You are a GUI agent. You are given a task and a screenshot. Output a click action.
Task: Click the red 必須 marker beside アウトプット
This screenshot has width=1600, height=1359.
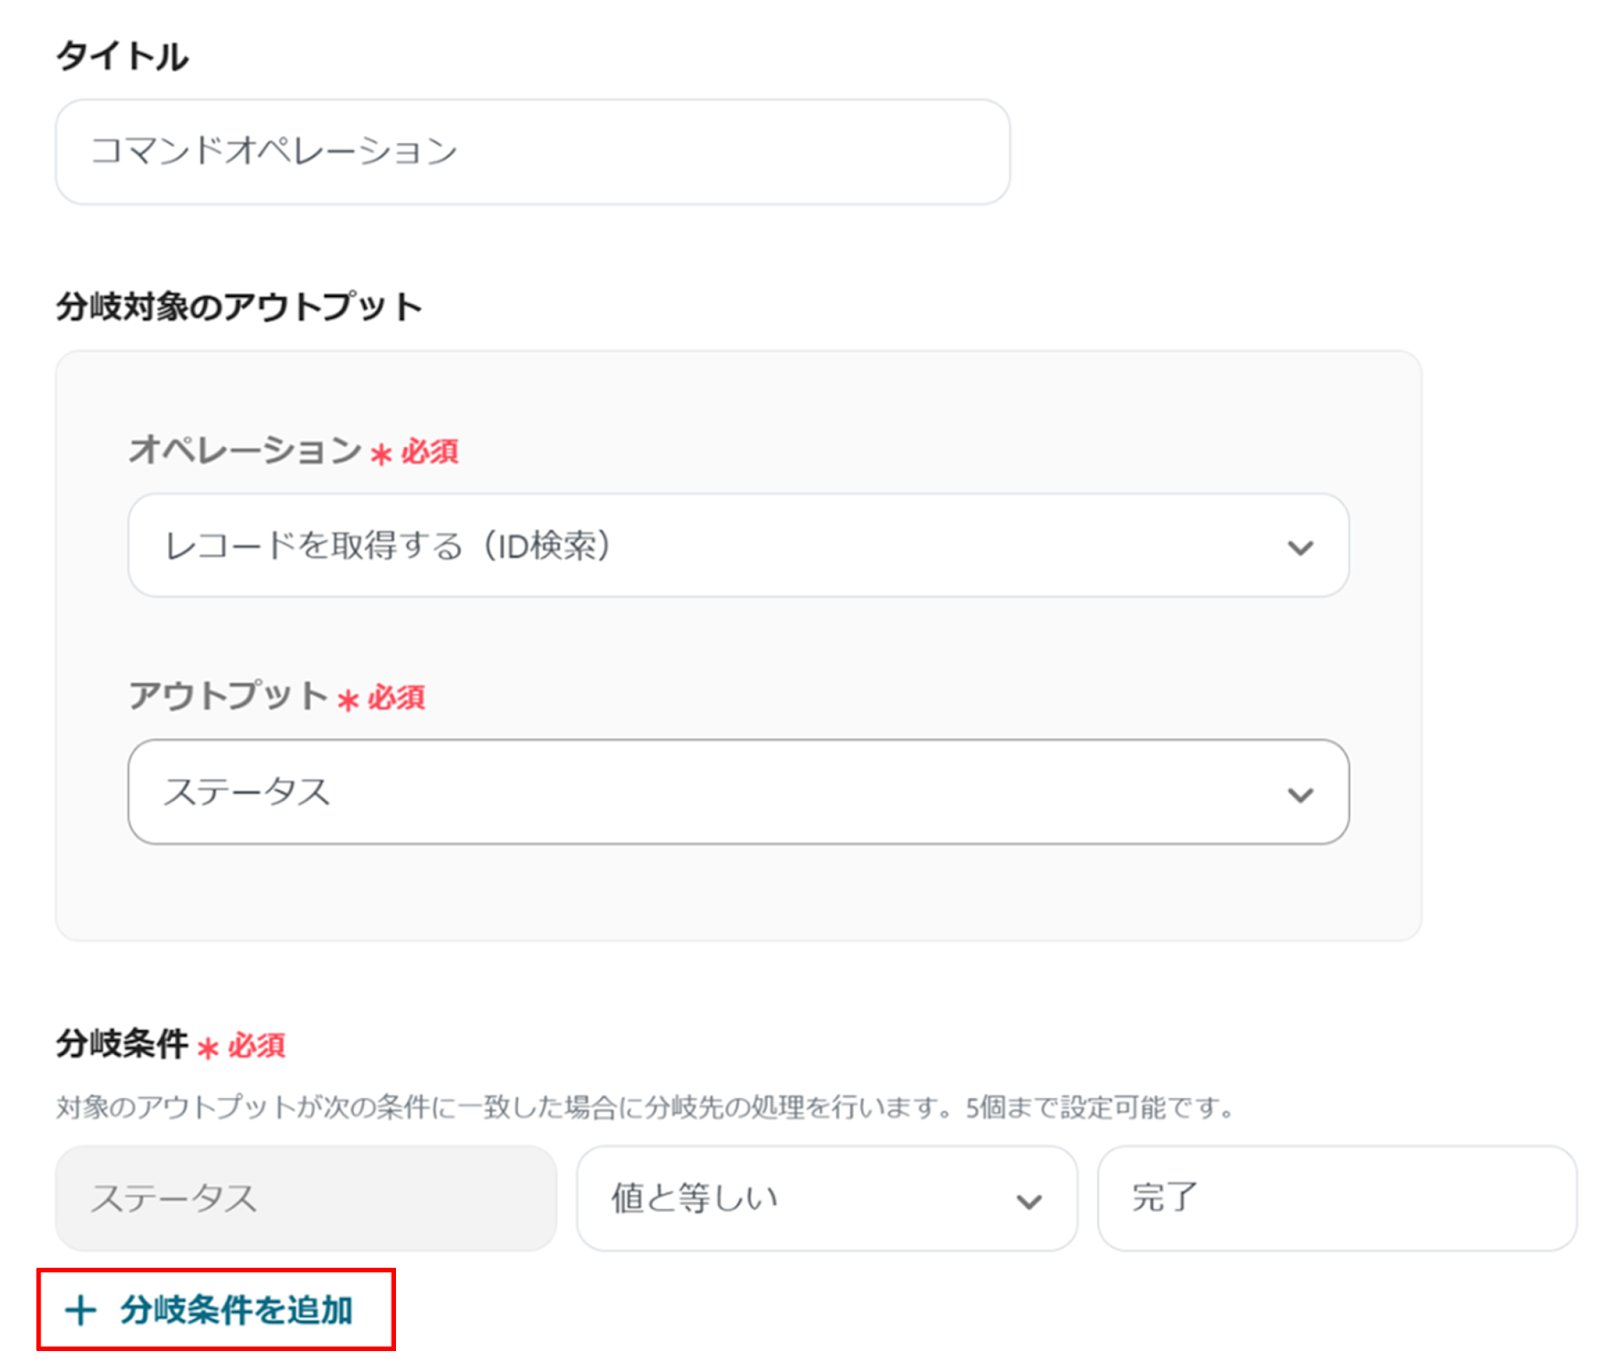tap(395, 698)
